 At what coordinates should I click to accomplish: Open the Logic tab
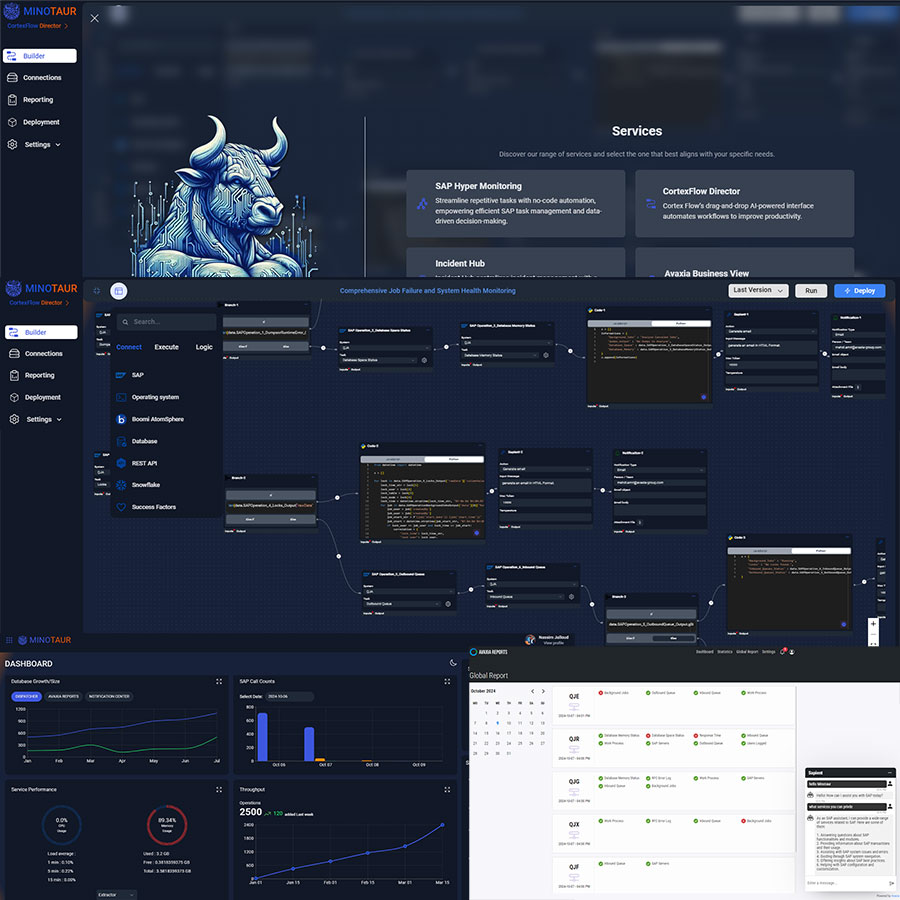[204, 347]
